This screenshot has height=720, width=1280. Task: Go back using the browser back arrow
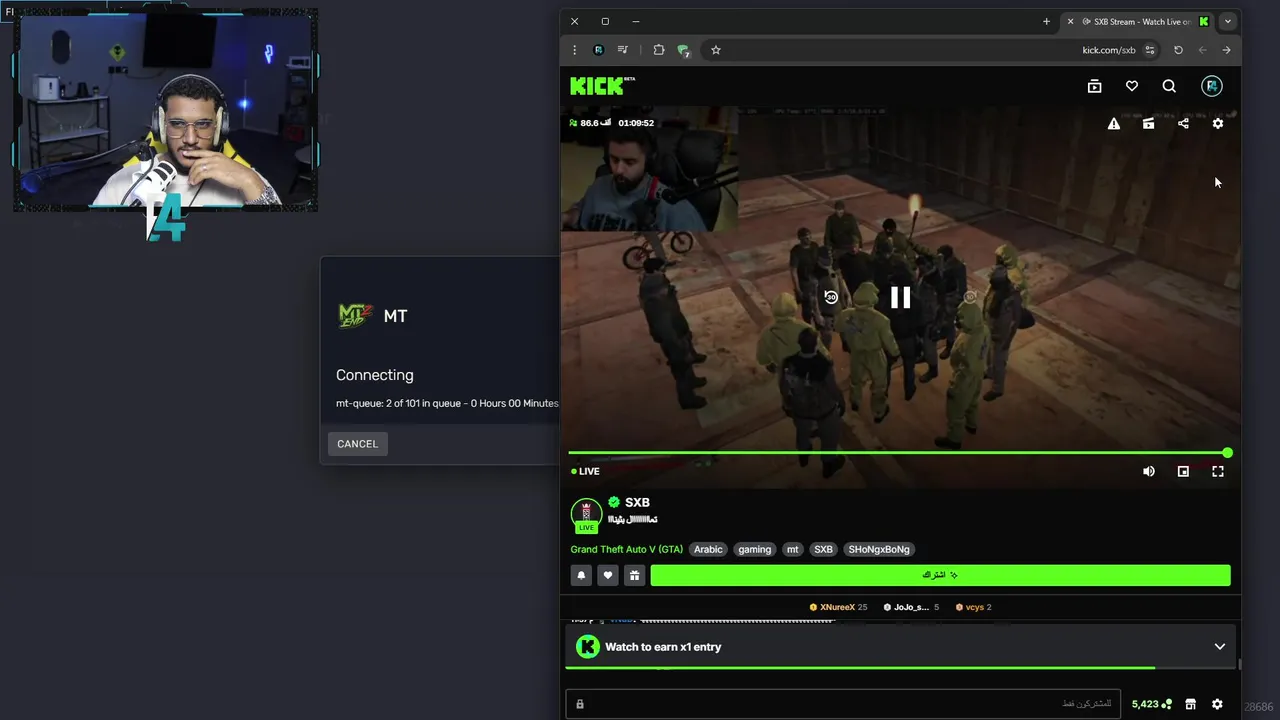[1202, 50]
